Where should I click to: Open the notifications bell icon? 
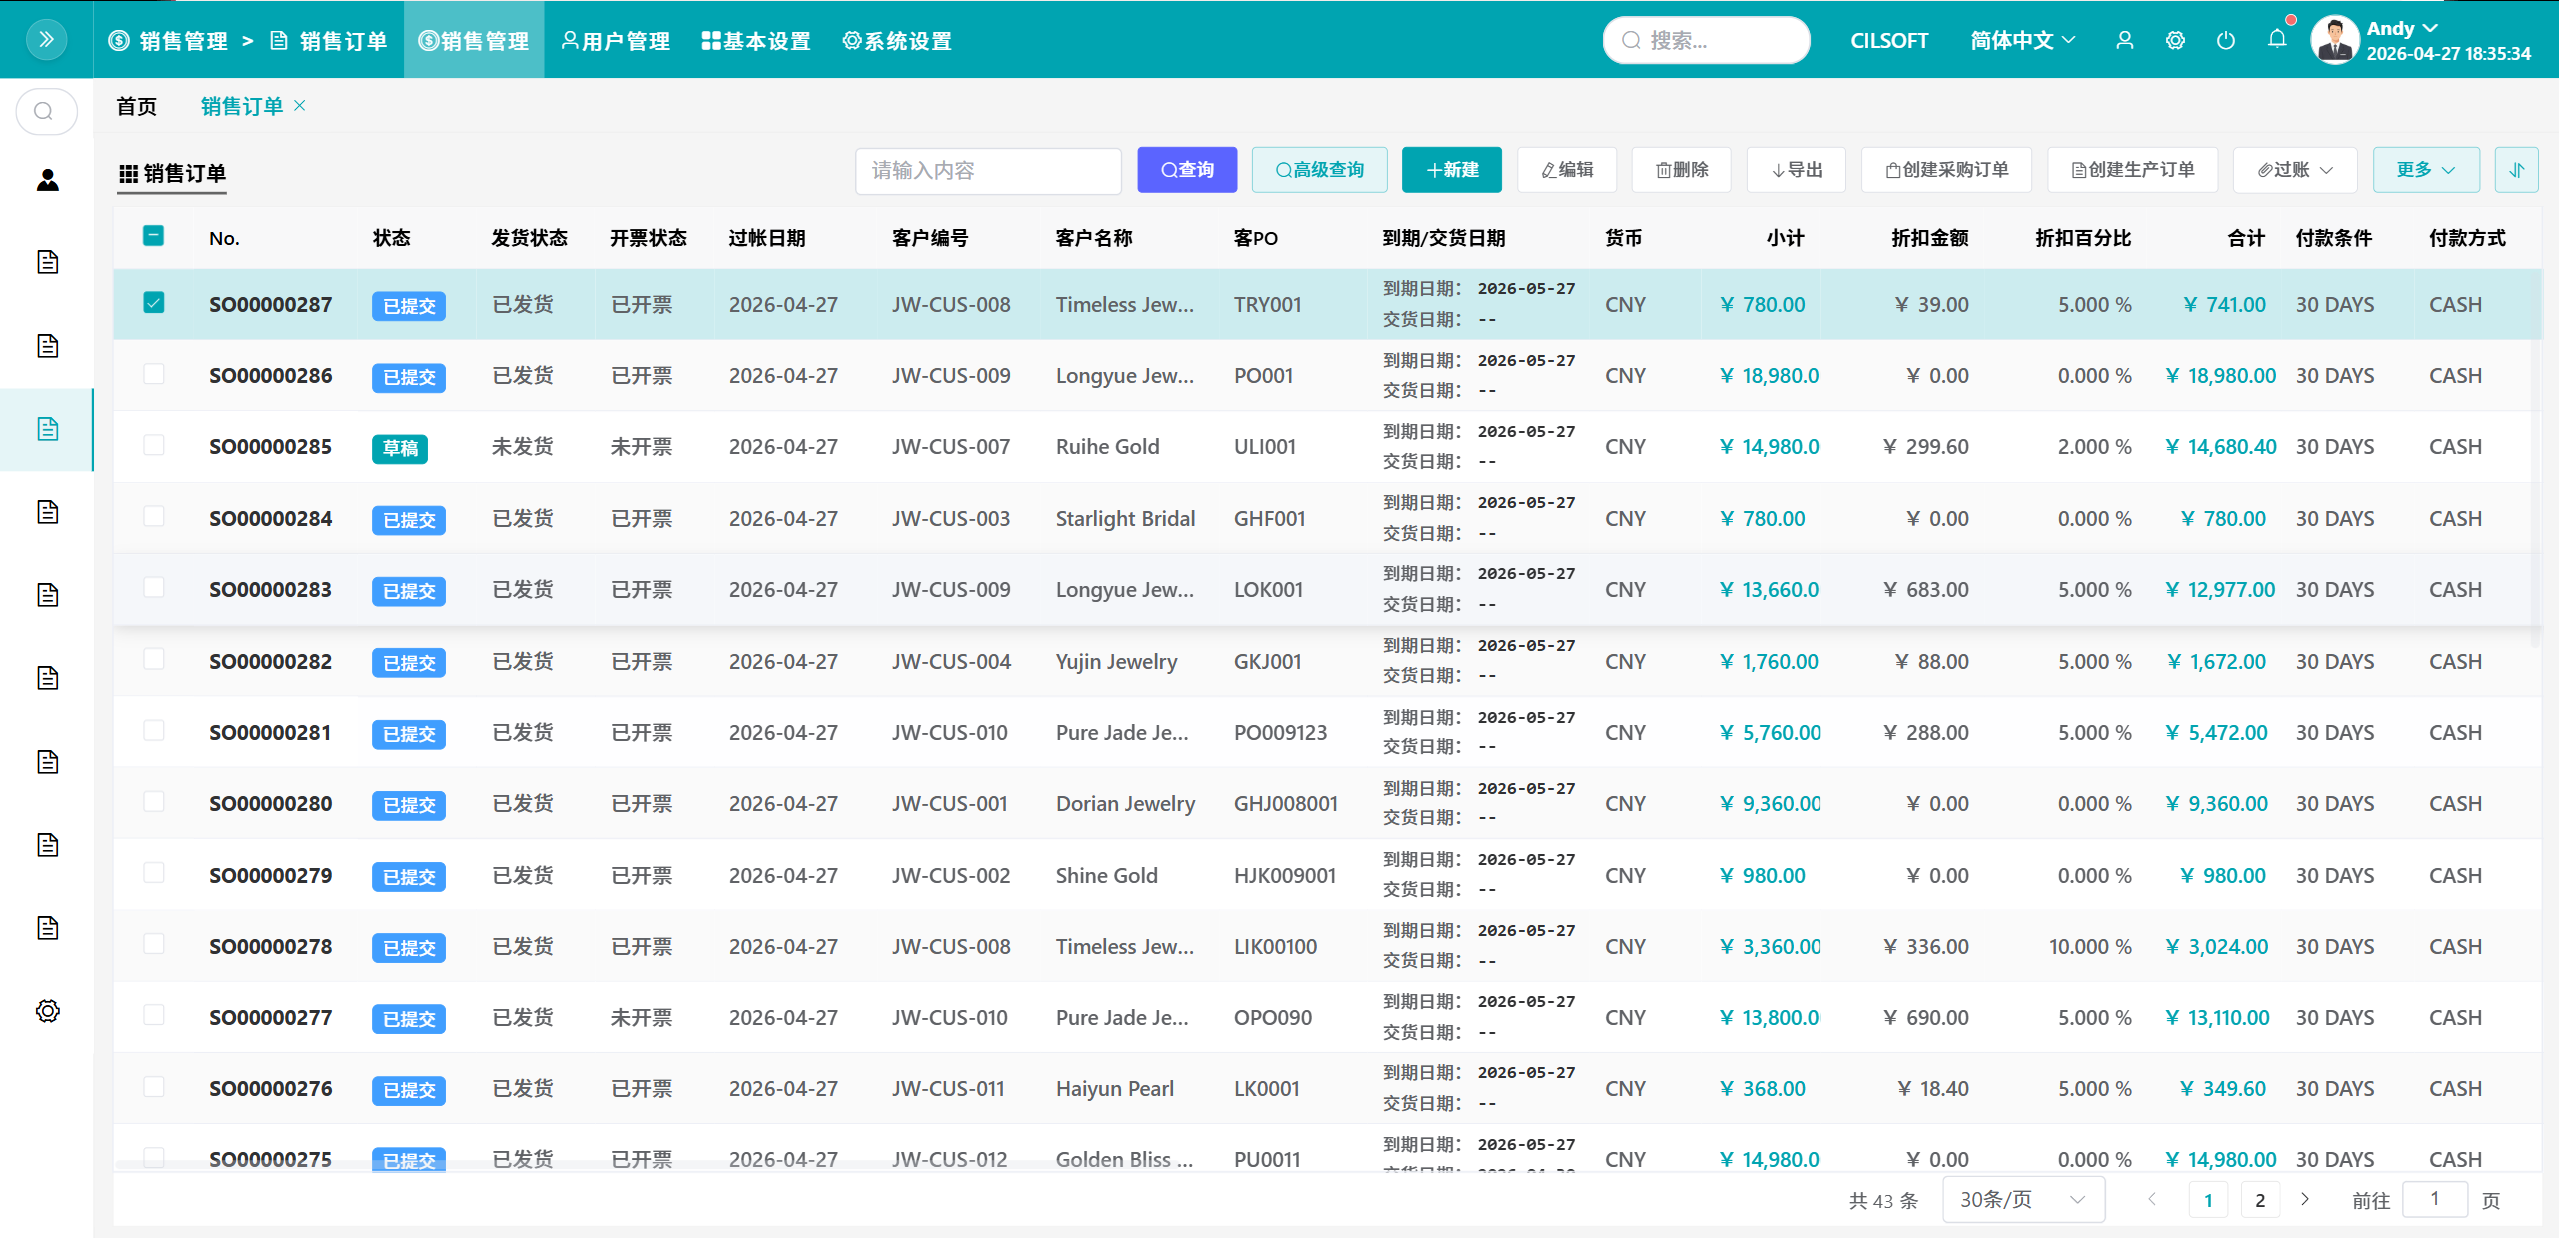[x=2277, y=38]
